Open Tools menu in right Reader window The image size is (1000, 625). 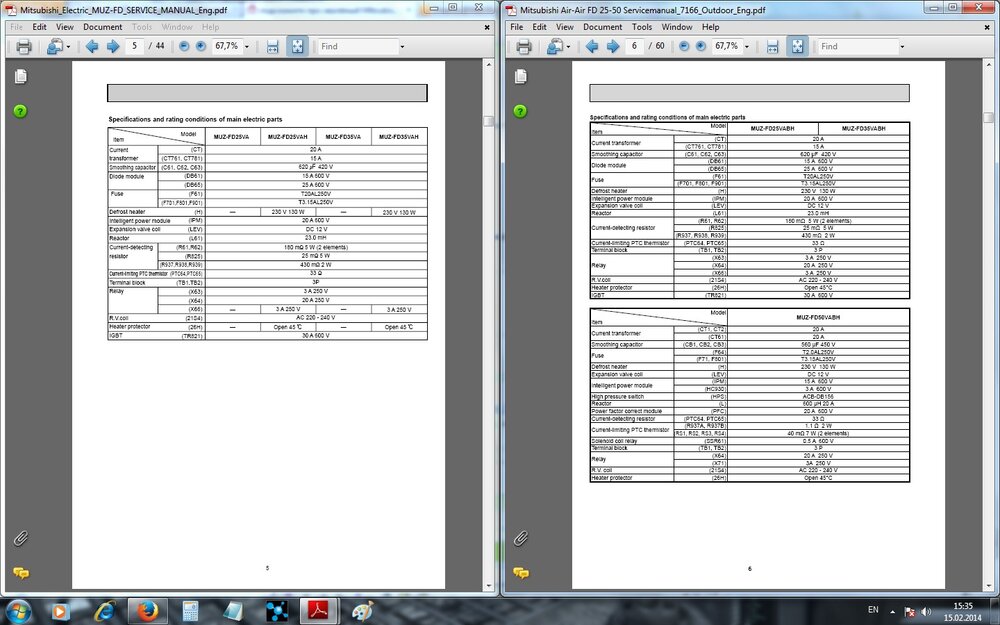point(642,27)
